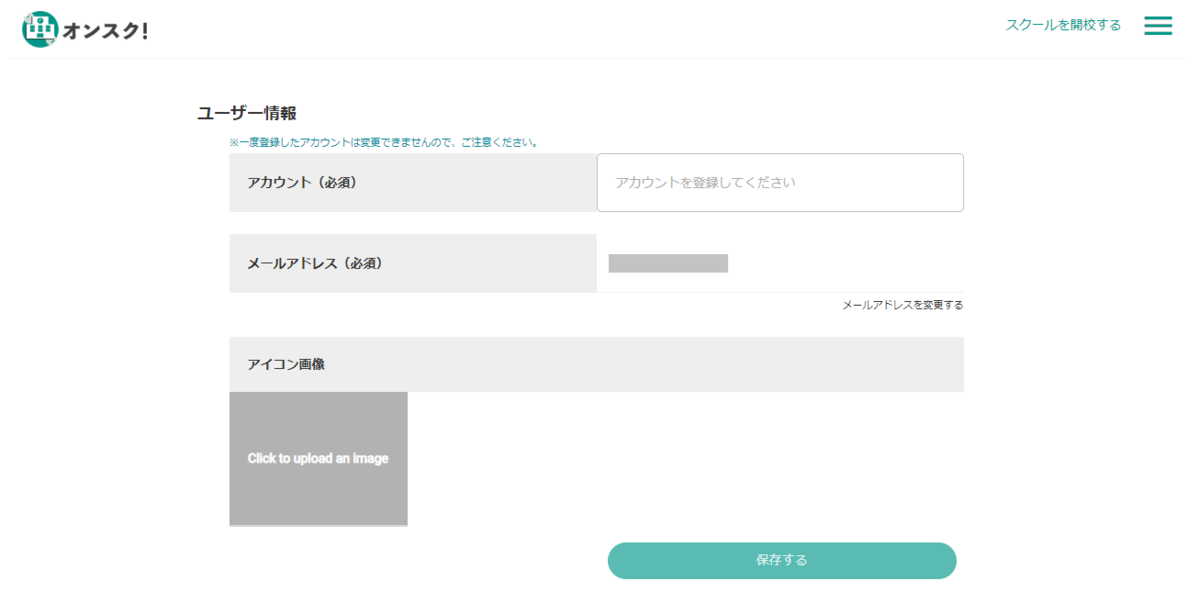Click the オンスク! school building logo icon

[x=40, y=30]
